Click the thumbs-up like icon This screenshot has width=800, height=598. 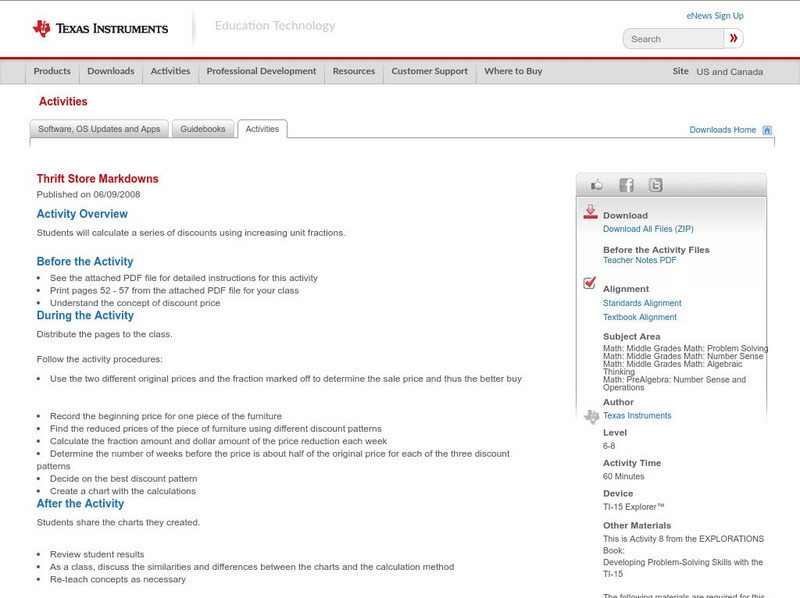click(x=597, y=185)
